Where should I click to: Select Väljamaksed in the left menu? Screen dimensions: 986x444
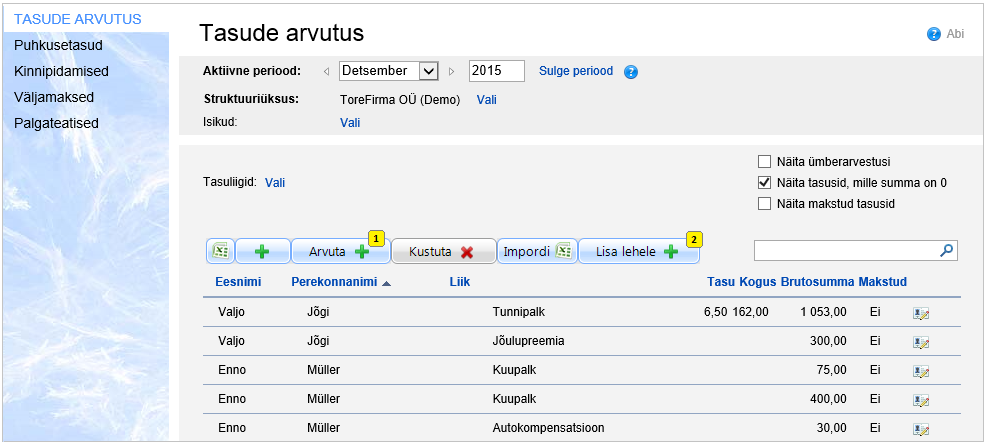[x=54, y=97]
